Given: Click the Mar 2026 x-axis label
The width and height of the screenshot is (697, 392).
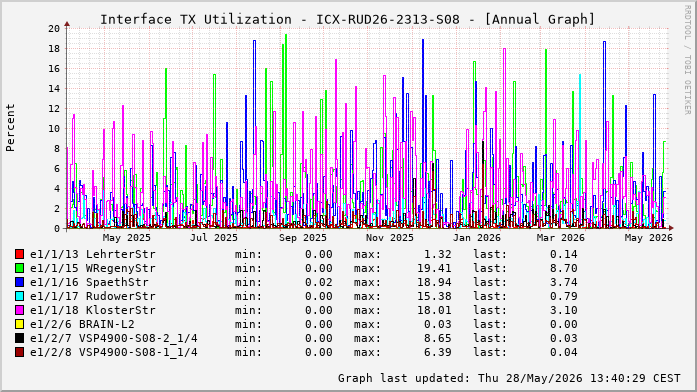Looking at the screenshot, I should pos(561,238).
